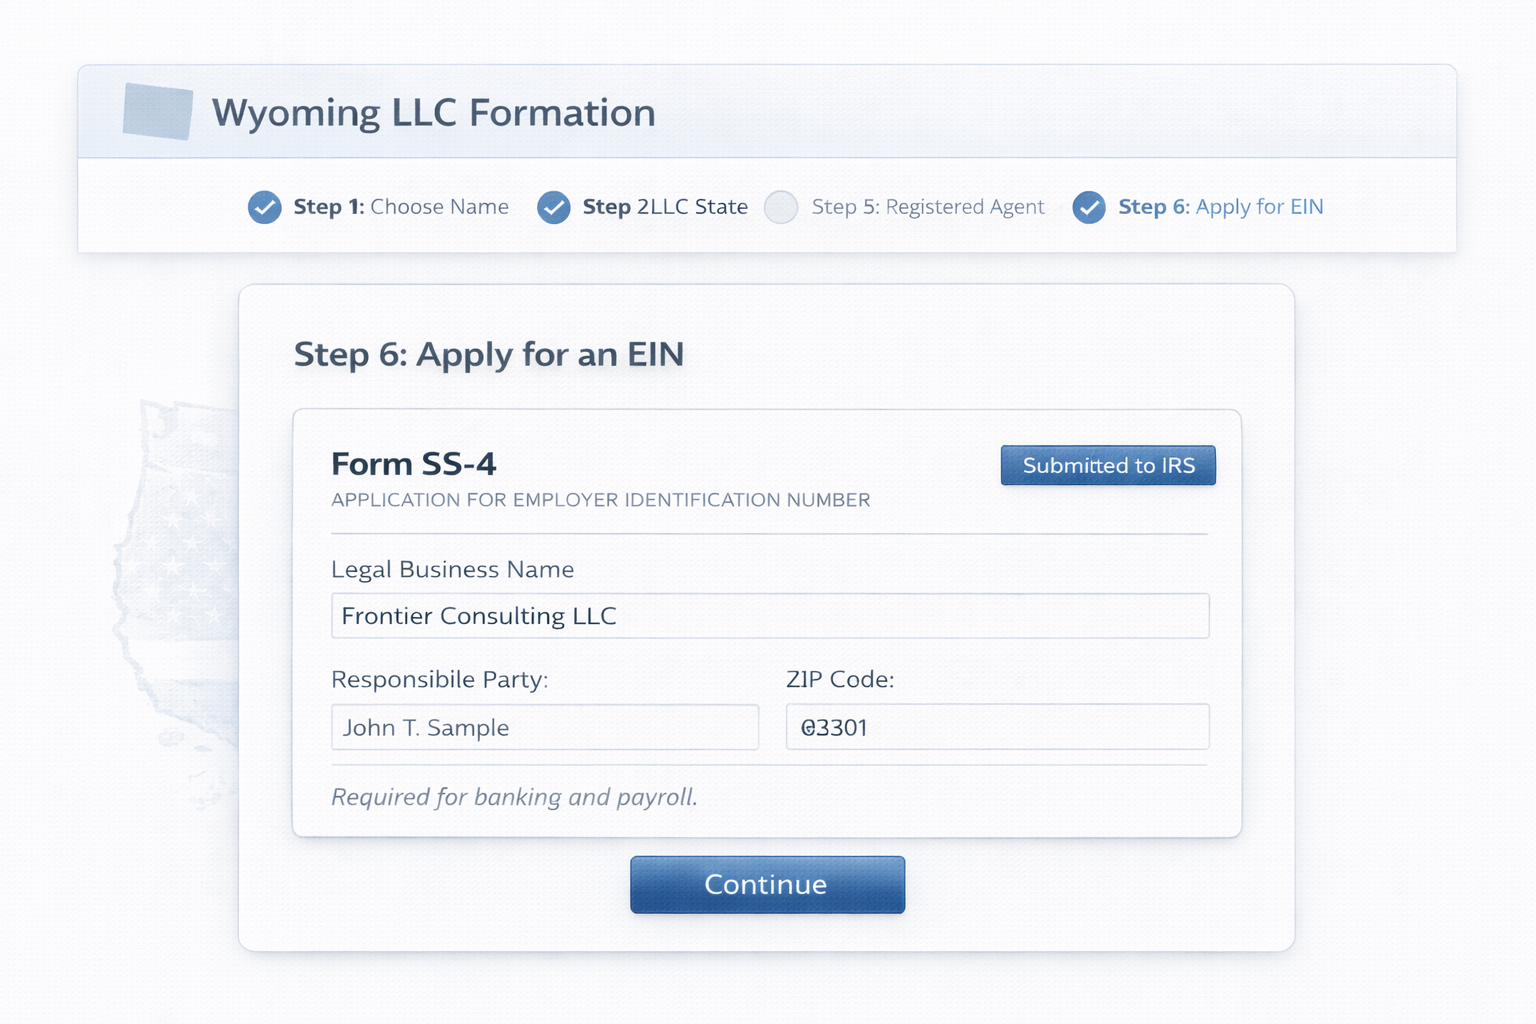This screenshot has width=1536, height=1024.
Task: Expand the ZIP Code field
Action: (996, 727)
